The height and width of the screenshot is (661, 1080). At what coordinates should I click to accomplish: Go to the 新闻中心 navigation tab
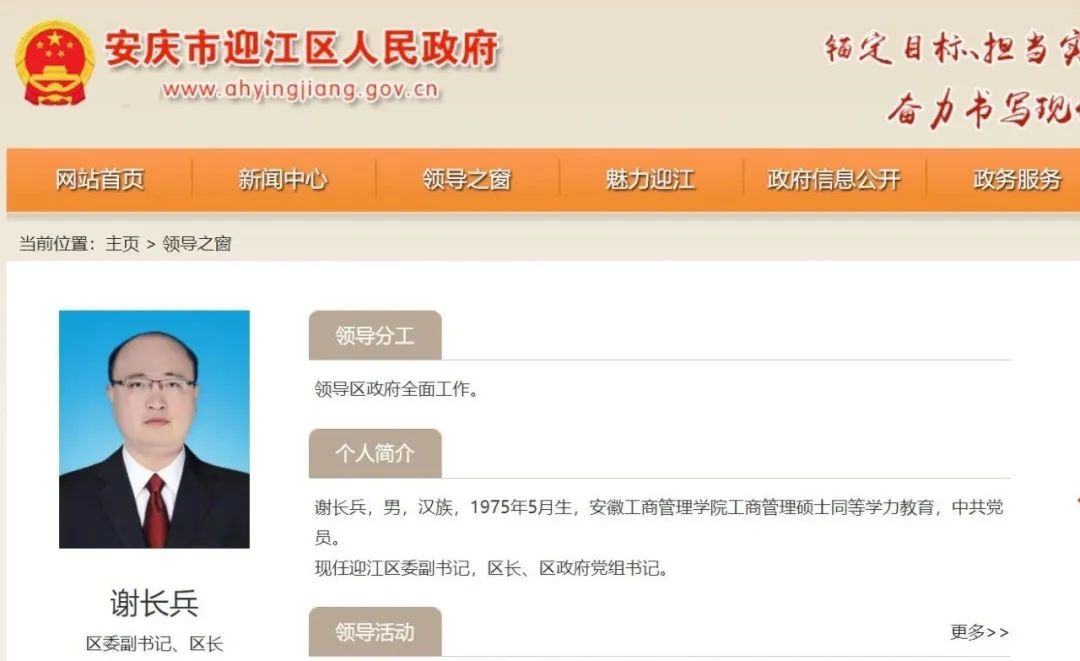(283, 180)
